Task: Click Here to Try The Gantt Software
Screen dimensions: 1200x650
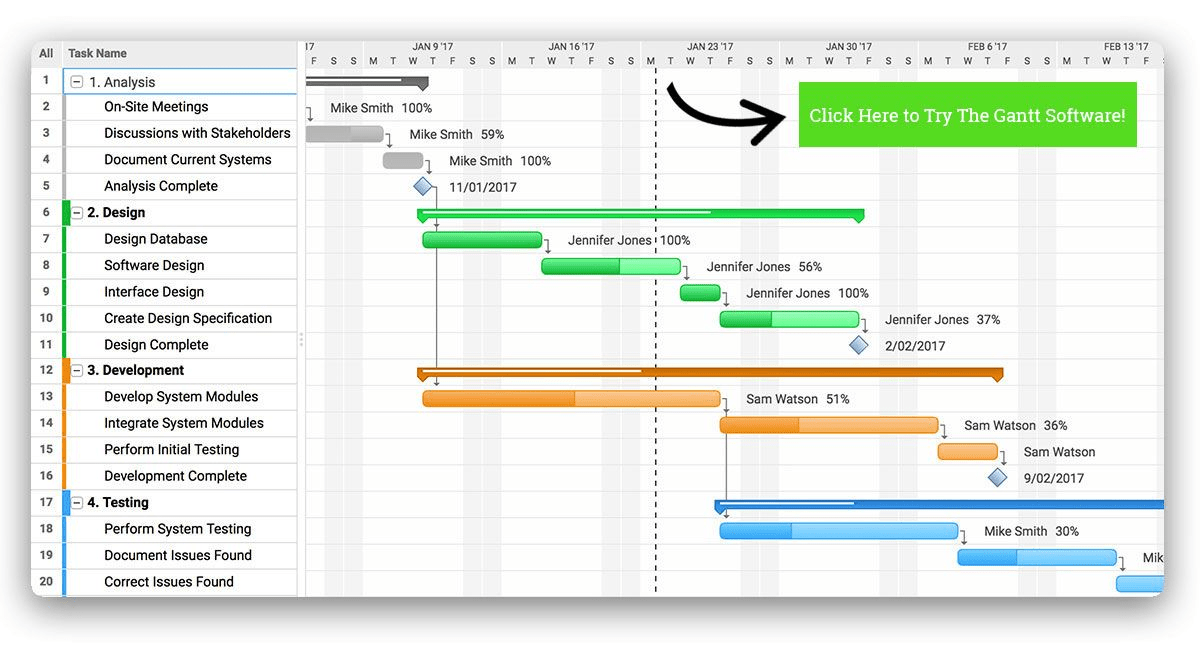Action: pyautogui.click(x=967, y=115)
